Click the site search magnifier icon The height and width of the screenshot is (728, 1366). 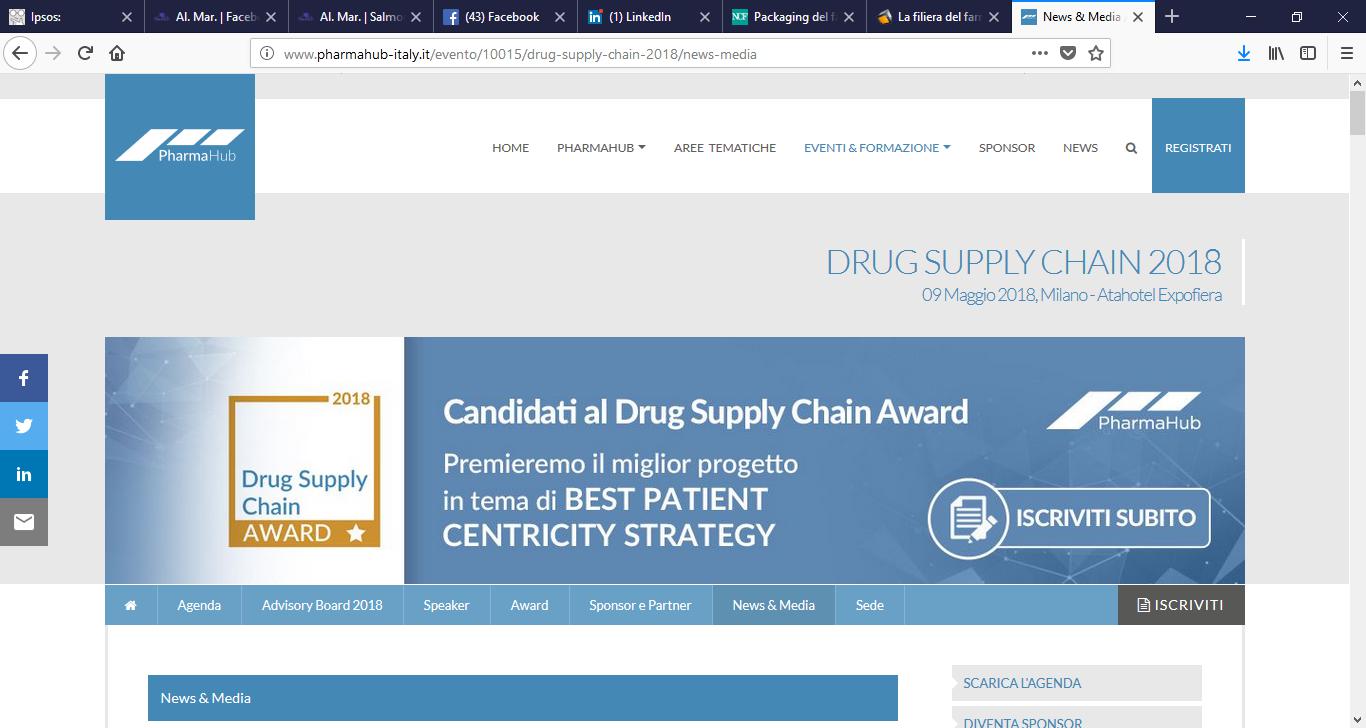tap(1131, 147)
